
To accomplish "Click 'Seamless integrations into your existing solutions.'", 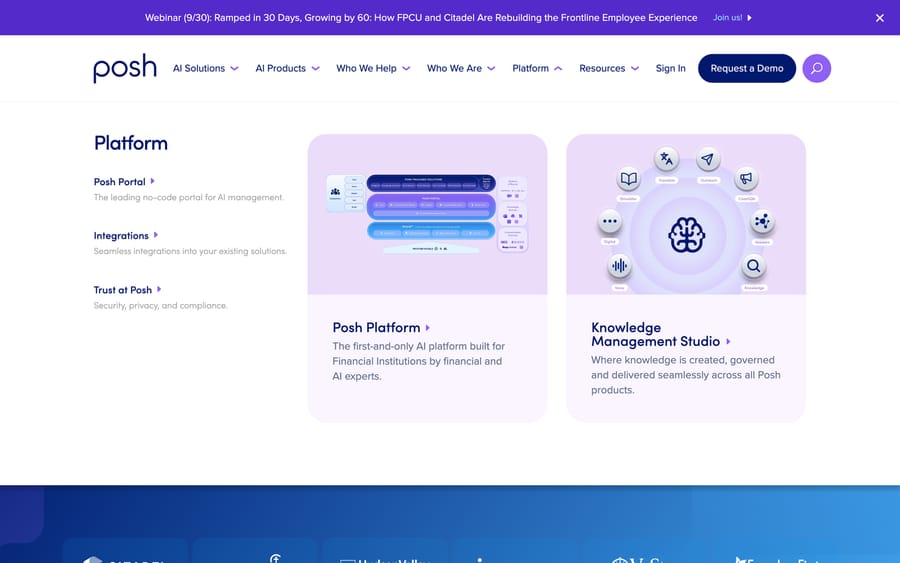I will [x=190, y=251].
